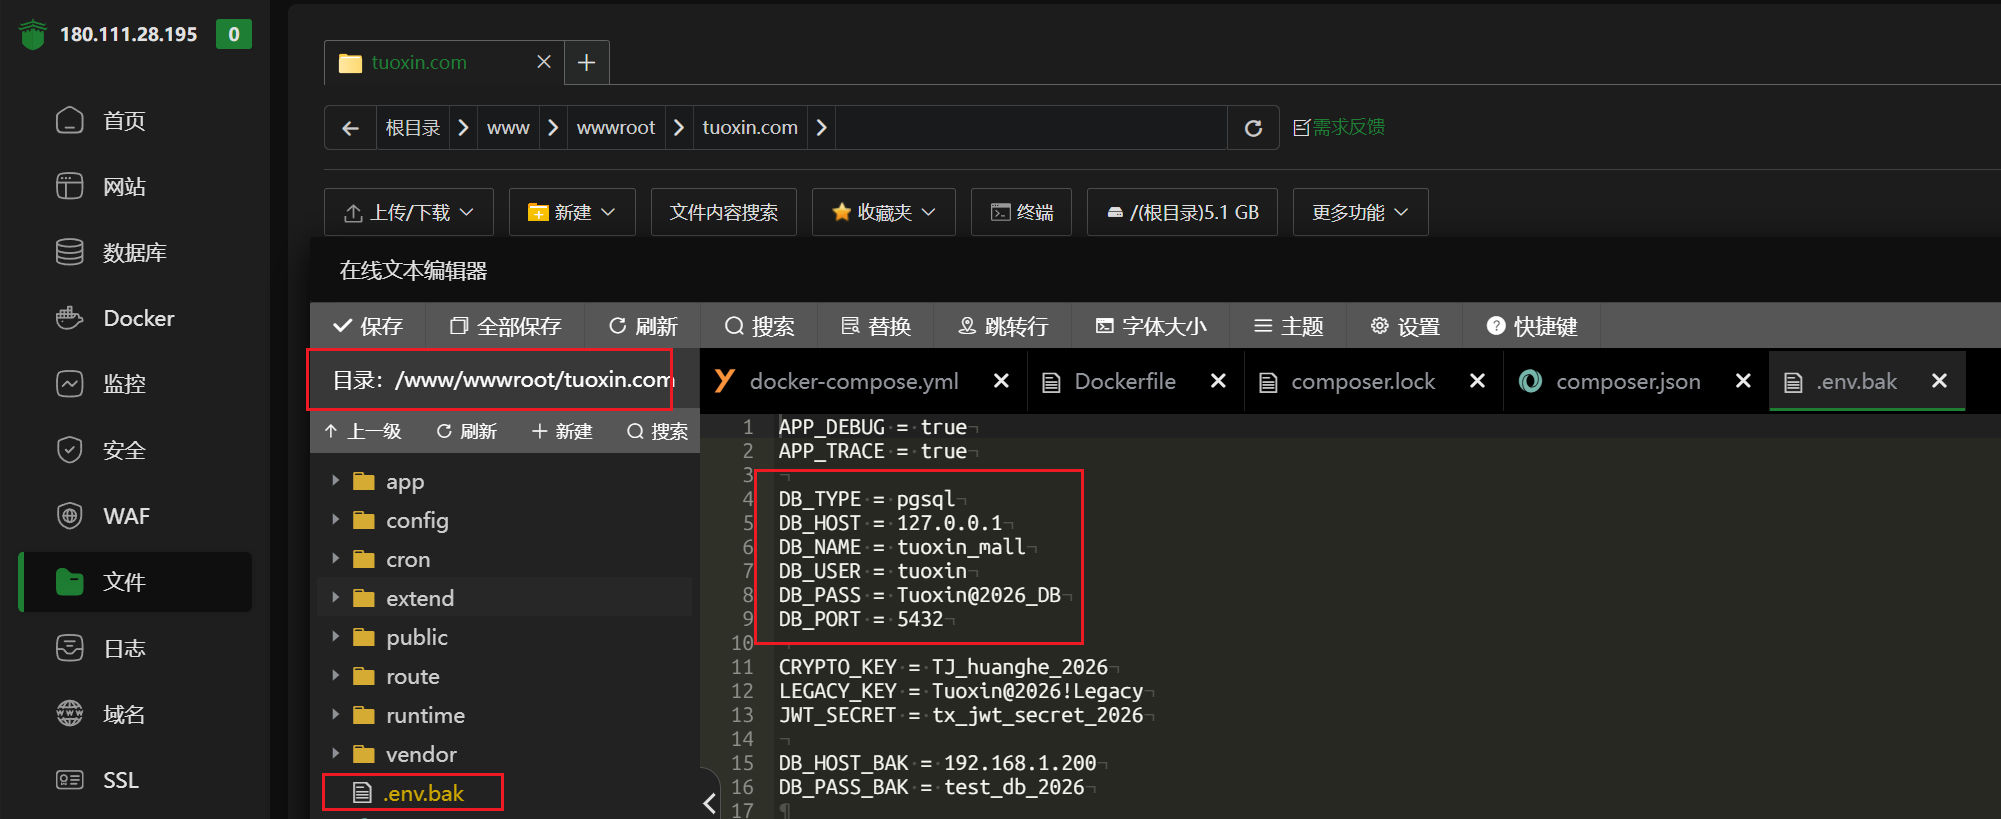This screenshot has width=2001, height=819.
Task: Open 字体大小 font size option
Action: [1151, 326]
